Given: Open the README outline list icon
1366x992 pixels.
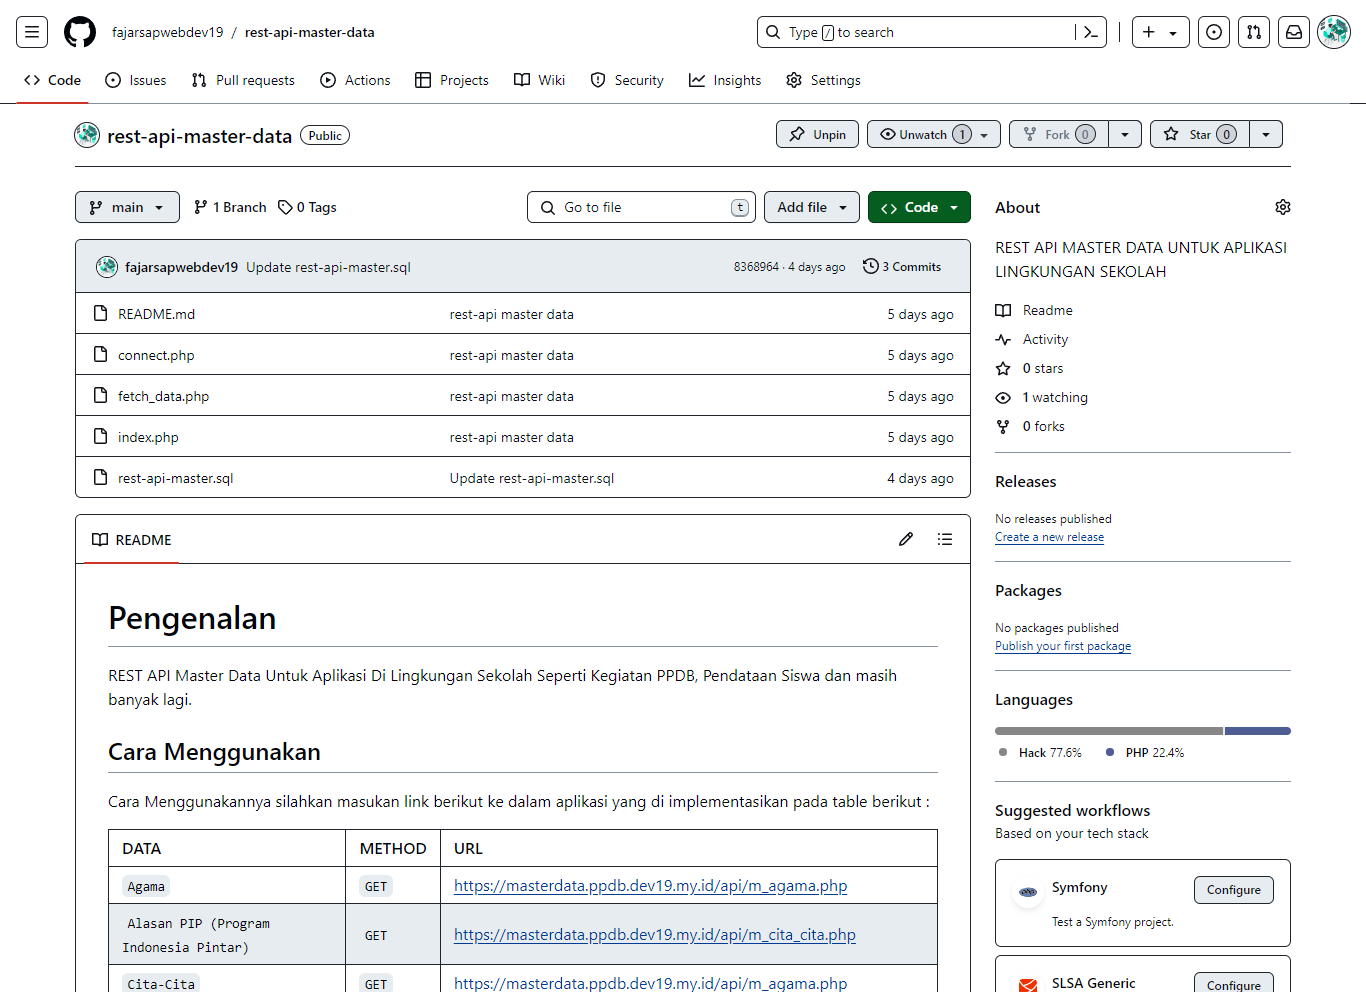Looking at the screenshot, I should pyautogui.click(x=945, y=539).
